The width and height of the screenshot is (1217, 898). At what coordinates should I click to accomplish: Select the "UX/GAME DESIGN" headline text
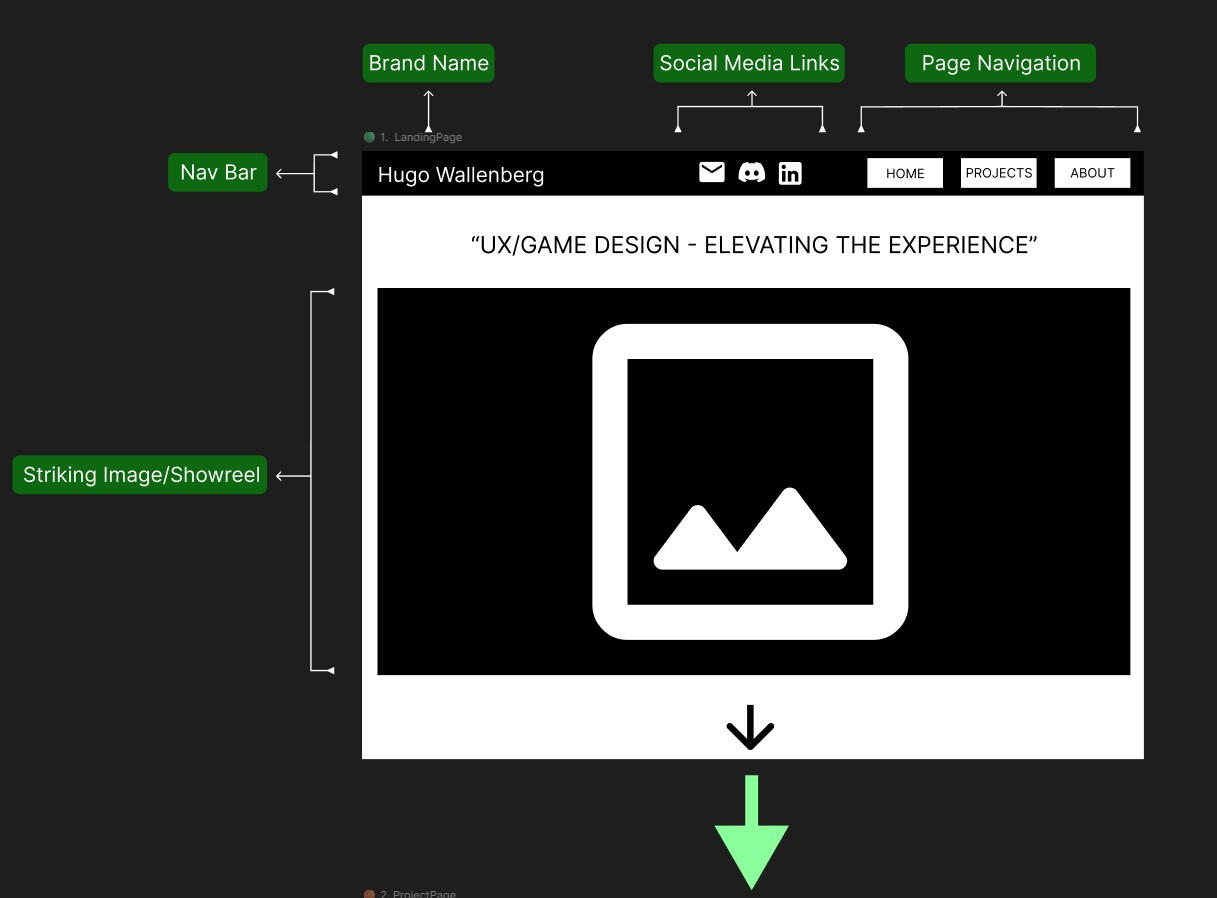(x=754, y=245)
